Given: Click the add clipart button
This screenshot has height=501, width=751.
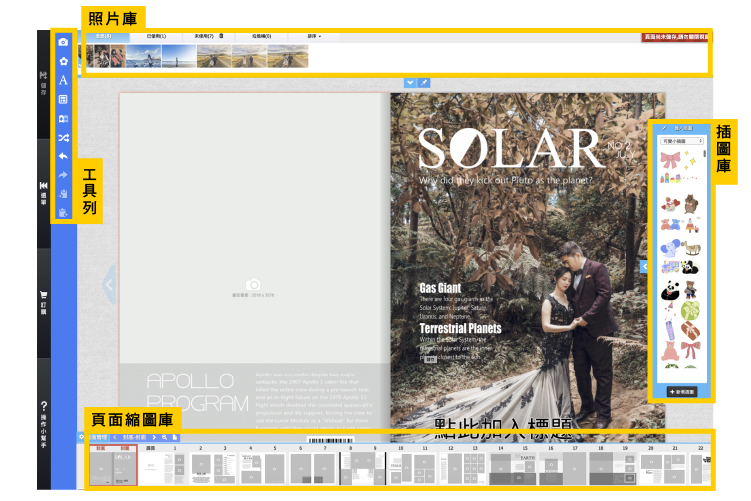Looking at the screenshot, I should pos(682,391).
